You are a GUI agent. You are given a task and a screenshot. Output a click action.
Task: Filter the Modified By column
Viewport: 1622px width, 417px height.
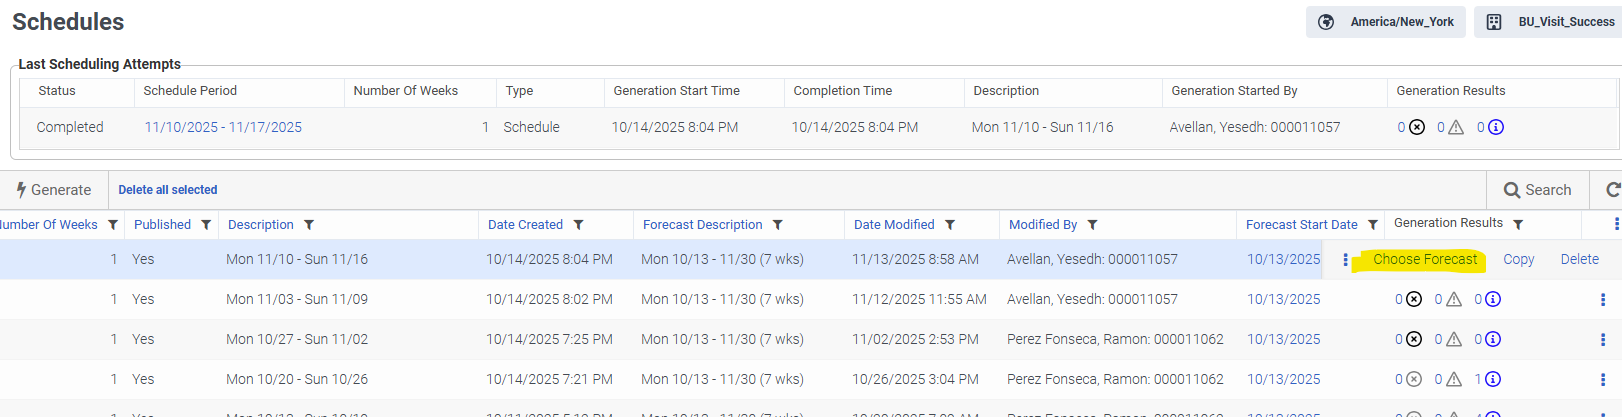[1092, 225]
